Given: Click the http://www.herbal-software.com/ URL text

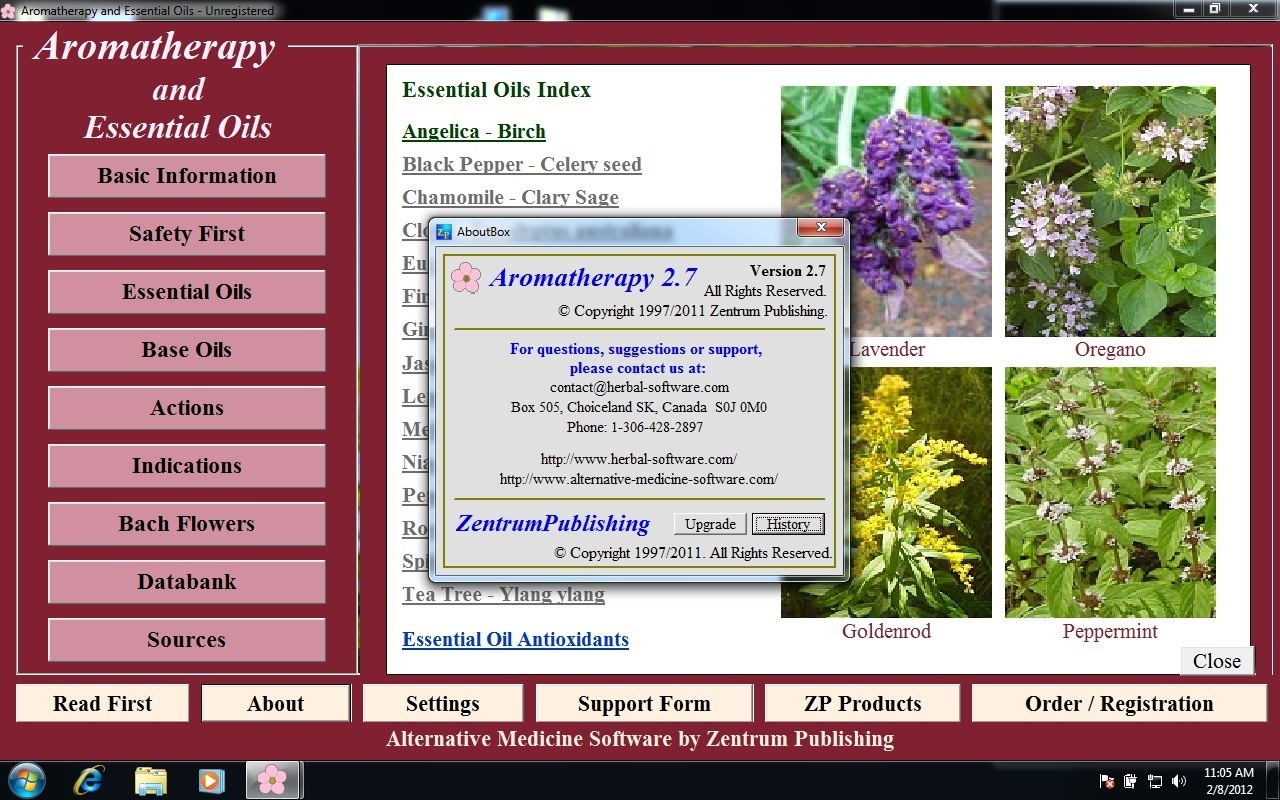Looking at the screenshot, I should click(639, 459).
